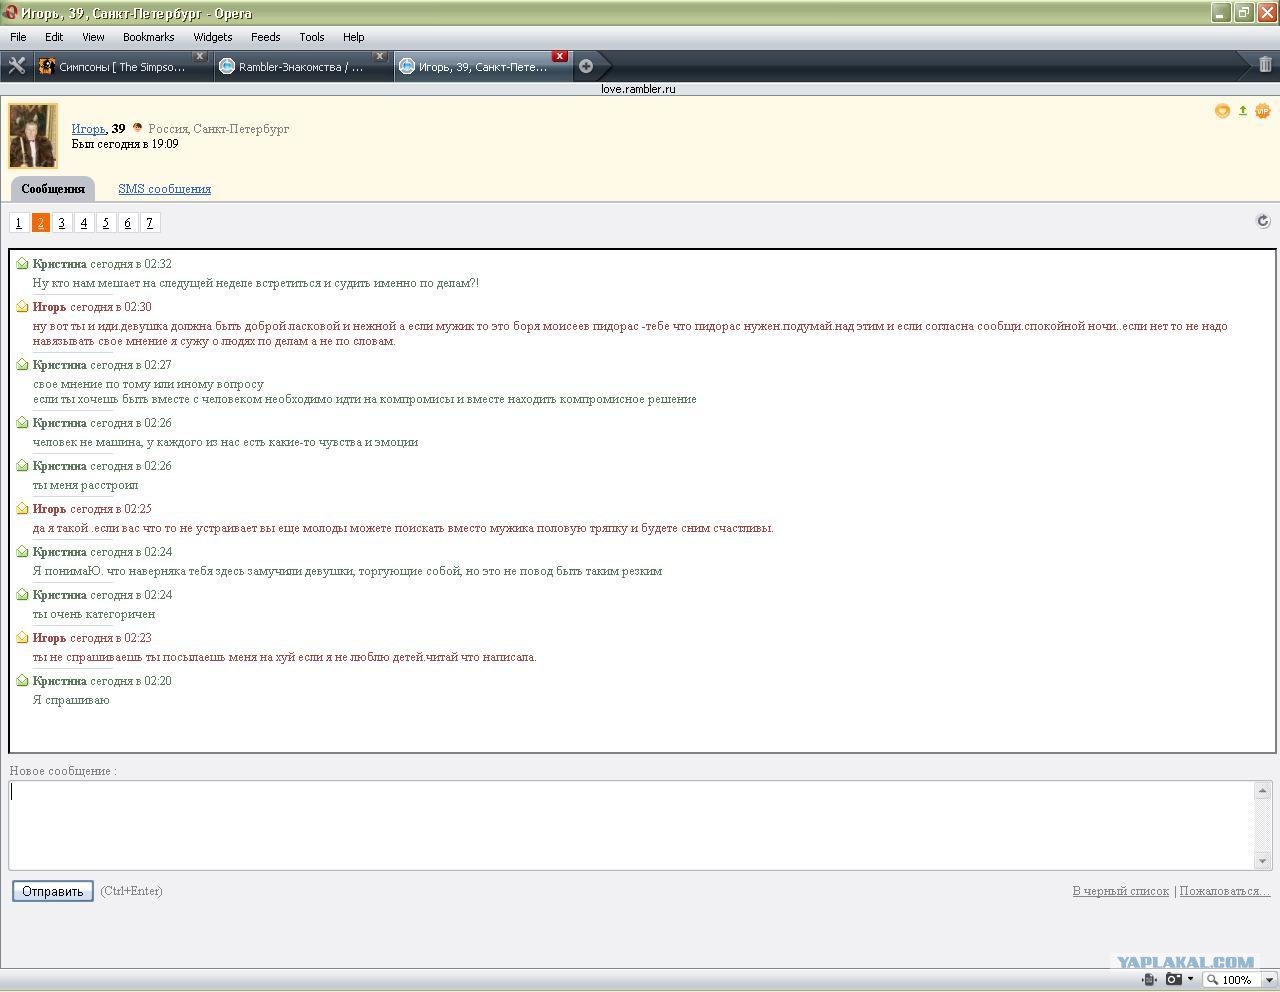Switch to the Rambler-Знакомства browser tab

tap(302, 67)
